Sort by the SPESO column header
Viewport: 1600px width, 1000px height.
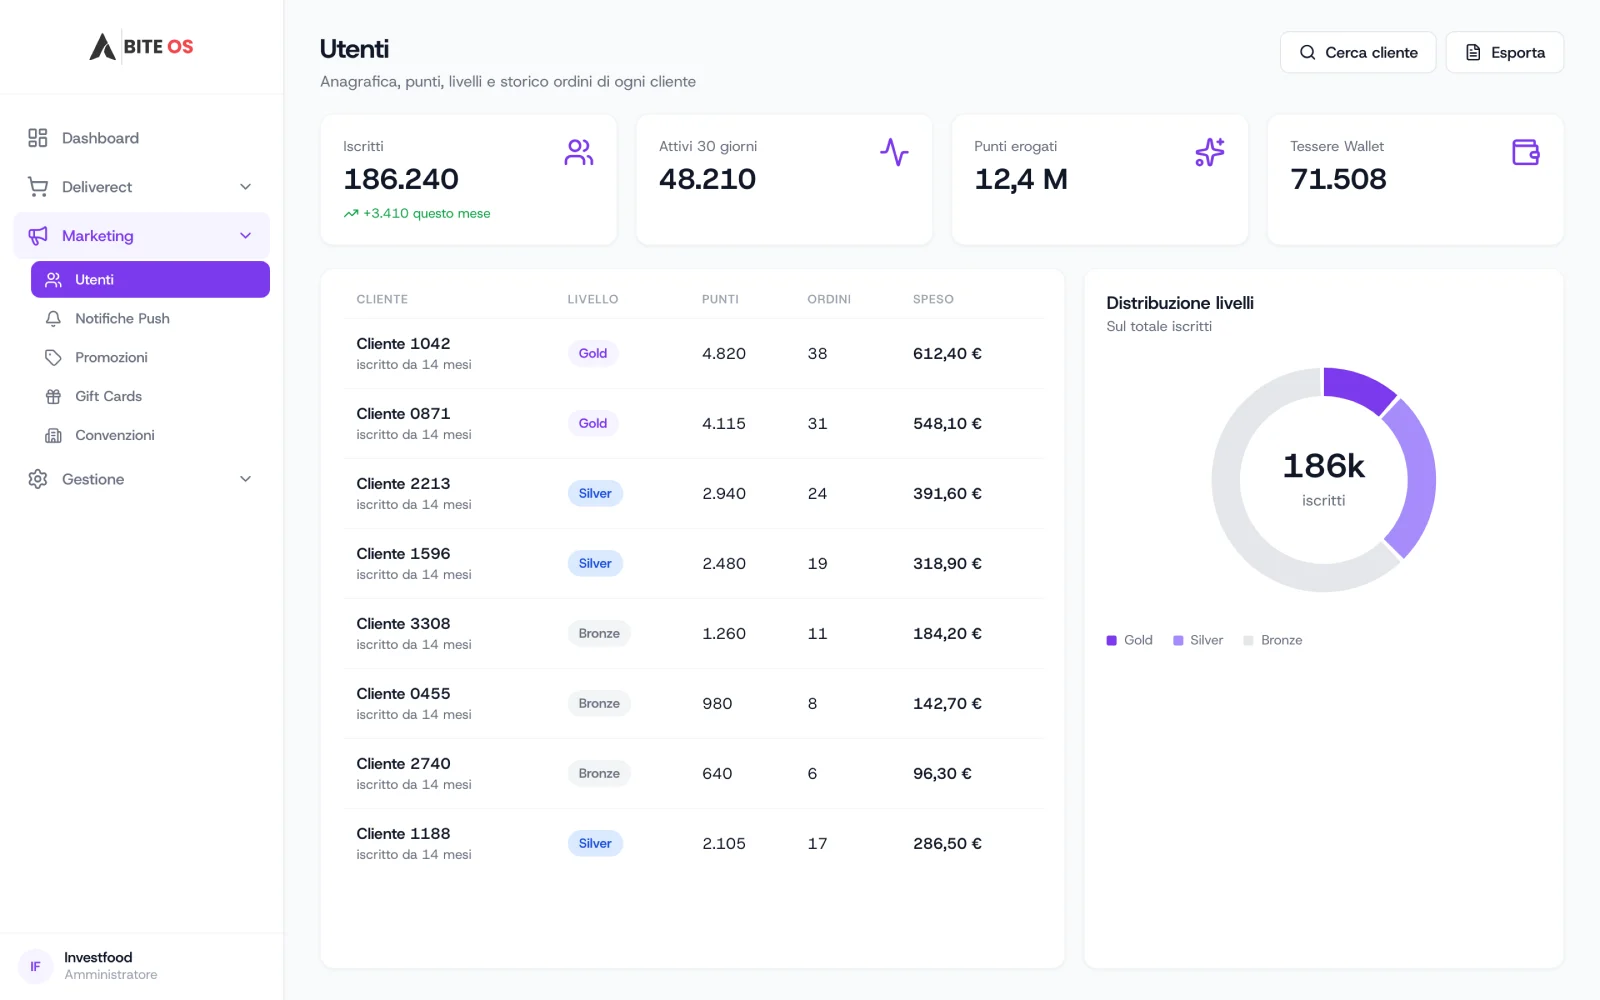[933, 299]
